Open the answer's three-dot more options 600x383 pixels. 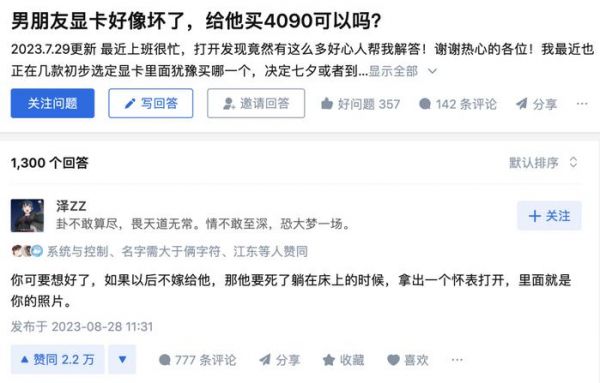click(x=457, y=360)
